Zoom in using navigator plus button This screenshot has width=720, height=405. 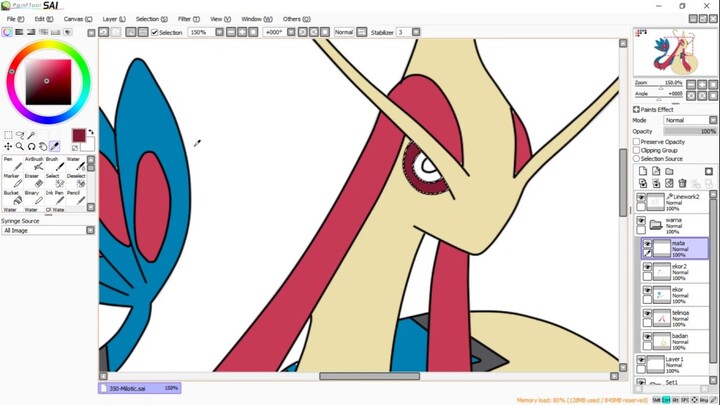point(702,84)
